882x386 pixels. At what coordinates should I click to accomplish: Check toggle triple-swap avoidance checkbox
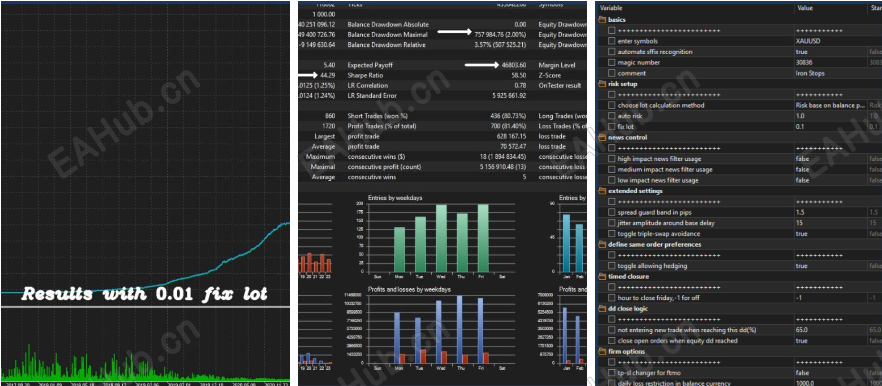(612, 234)
